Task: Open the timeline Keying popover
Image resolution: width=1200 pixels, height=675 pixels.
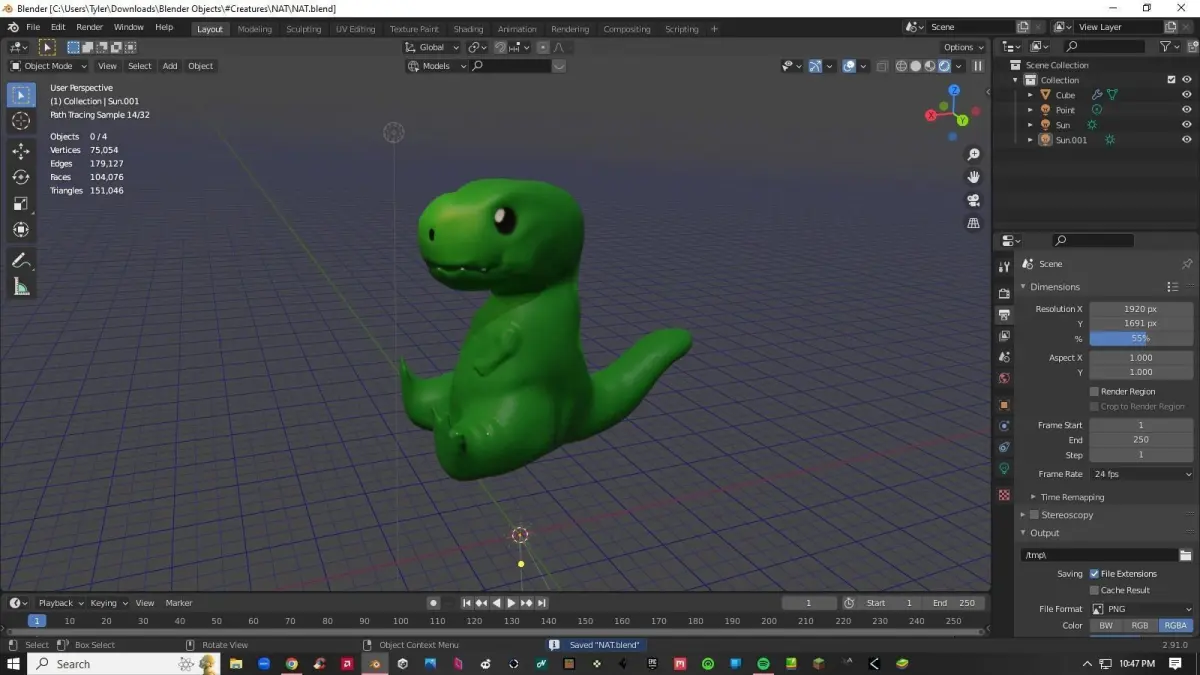Action: (109, 603)
